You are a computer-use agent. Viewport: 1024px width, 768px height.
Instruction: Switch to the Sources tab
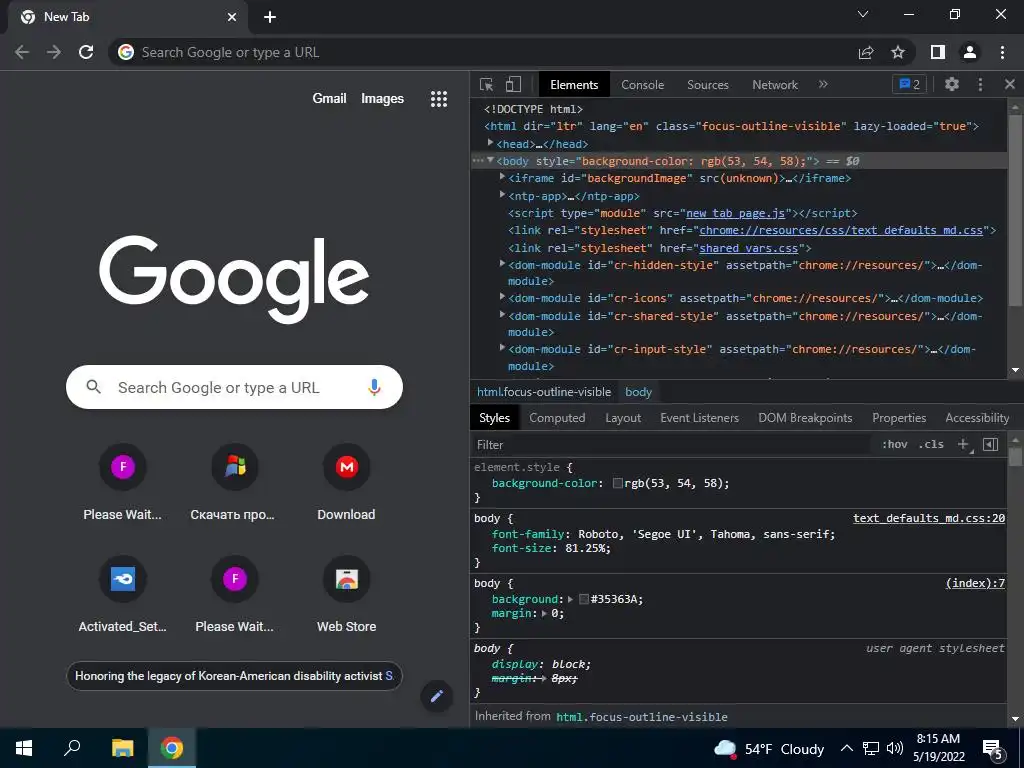[707, 84]
